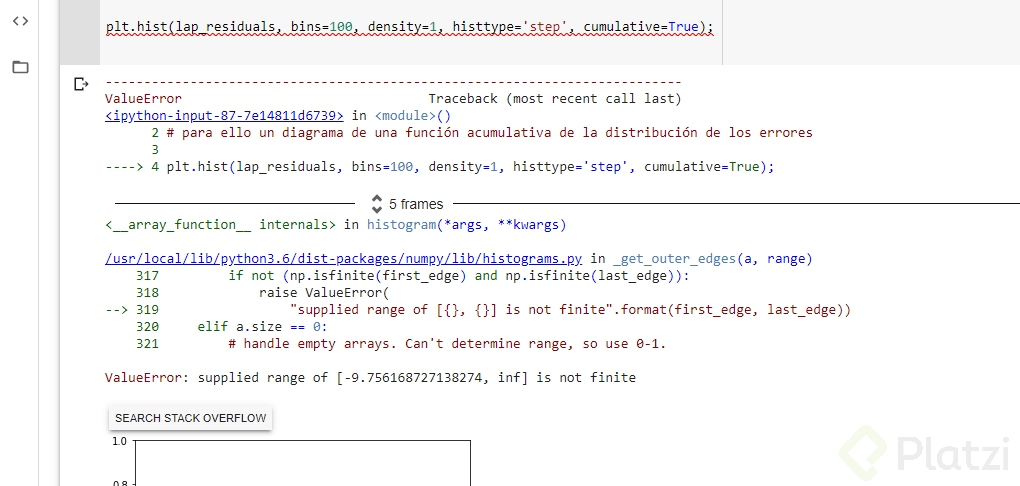Click line 321 handle empty arrays comment
The width and height of the screenshot is (1020, 486).
(448, 344)
